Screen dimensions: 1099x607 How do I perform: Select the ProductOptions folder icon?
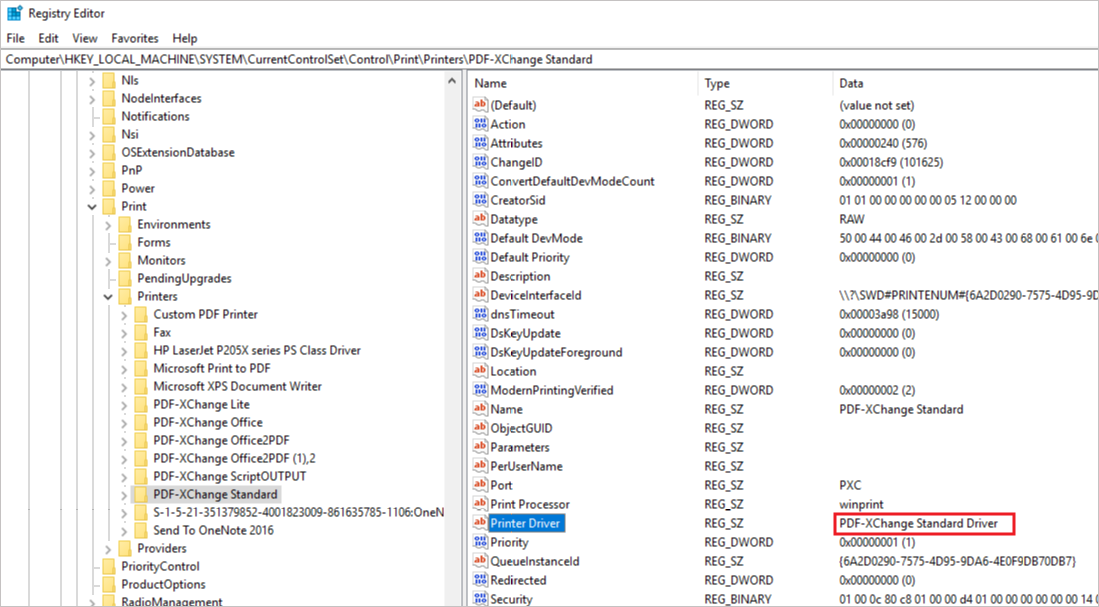pos(109,585)
